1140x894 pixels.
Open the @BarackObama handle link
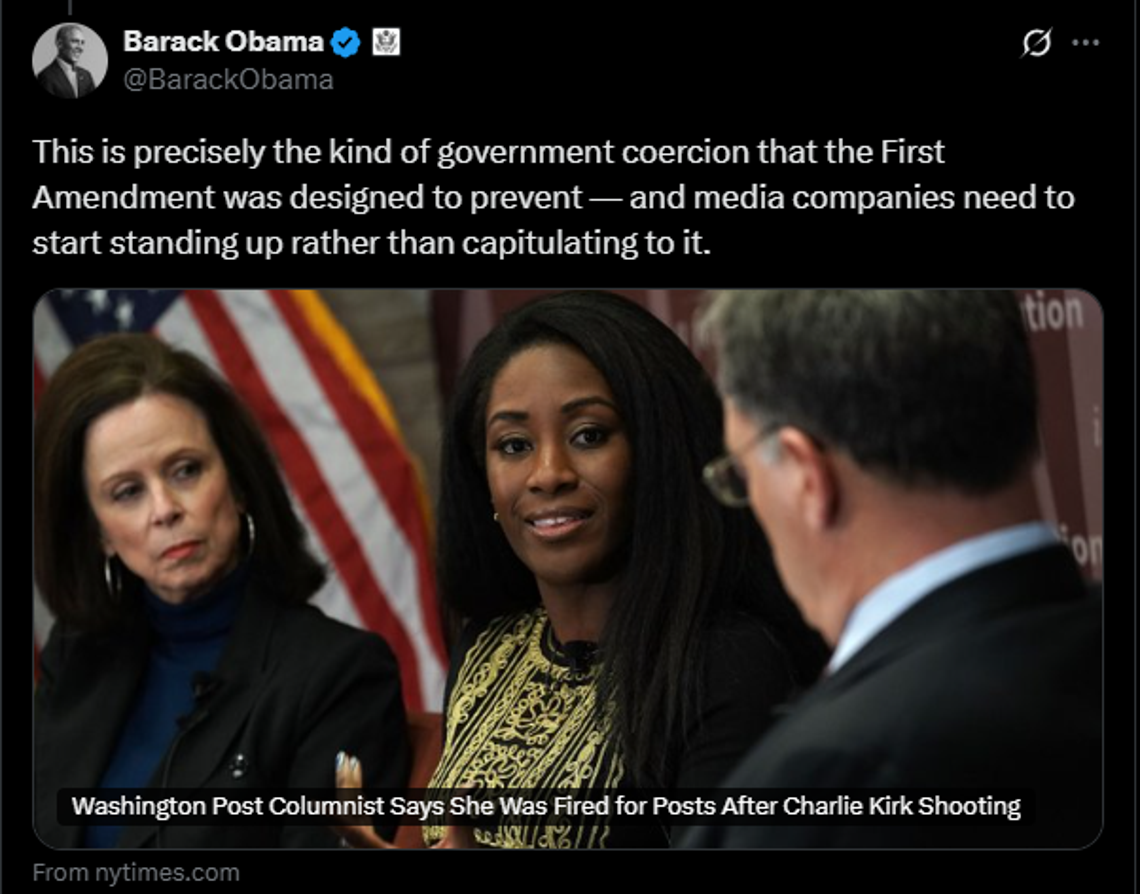(x=228, y=79)
